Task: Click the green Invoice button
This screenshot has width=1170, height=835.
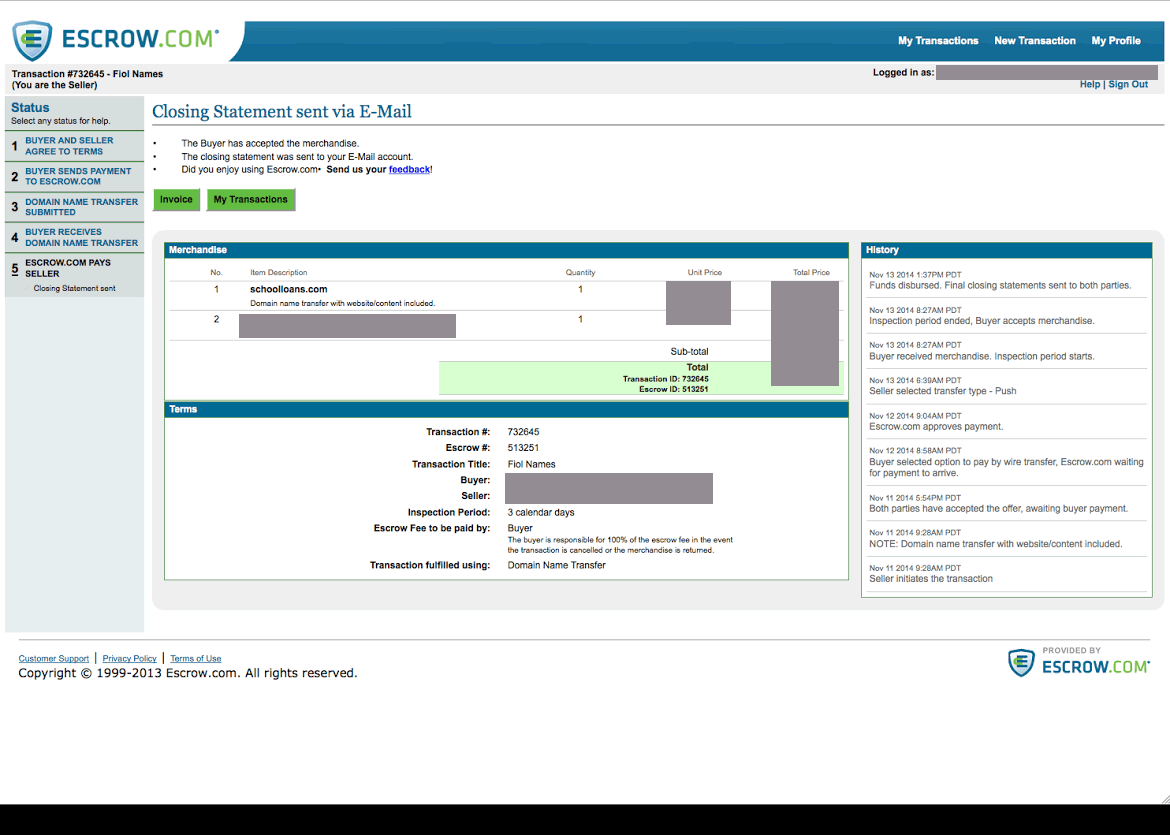Action: 176,199
